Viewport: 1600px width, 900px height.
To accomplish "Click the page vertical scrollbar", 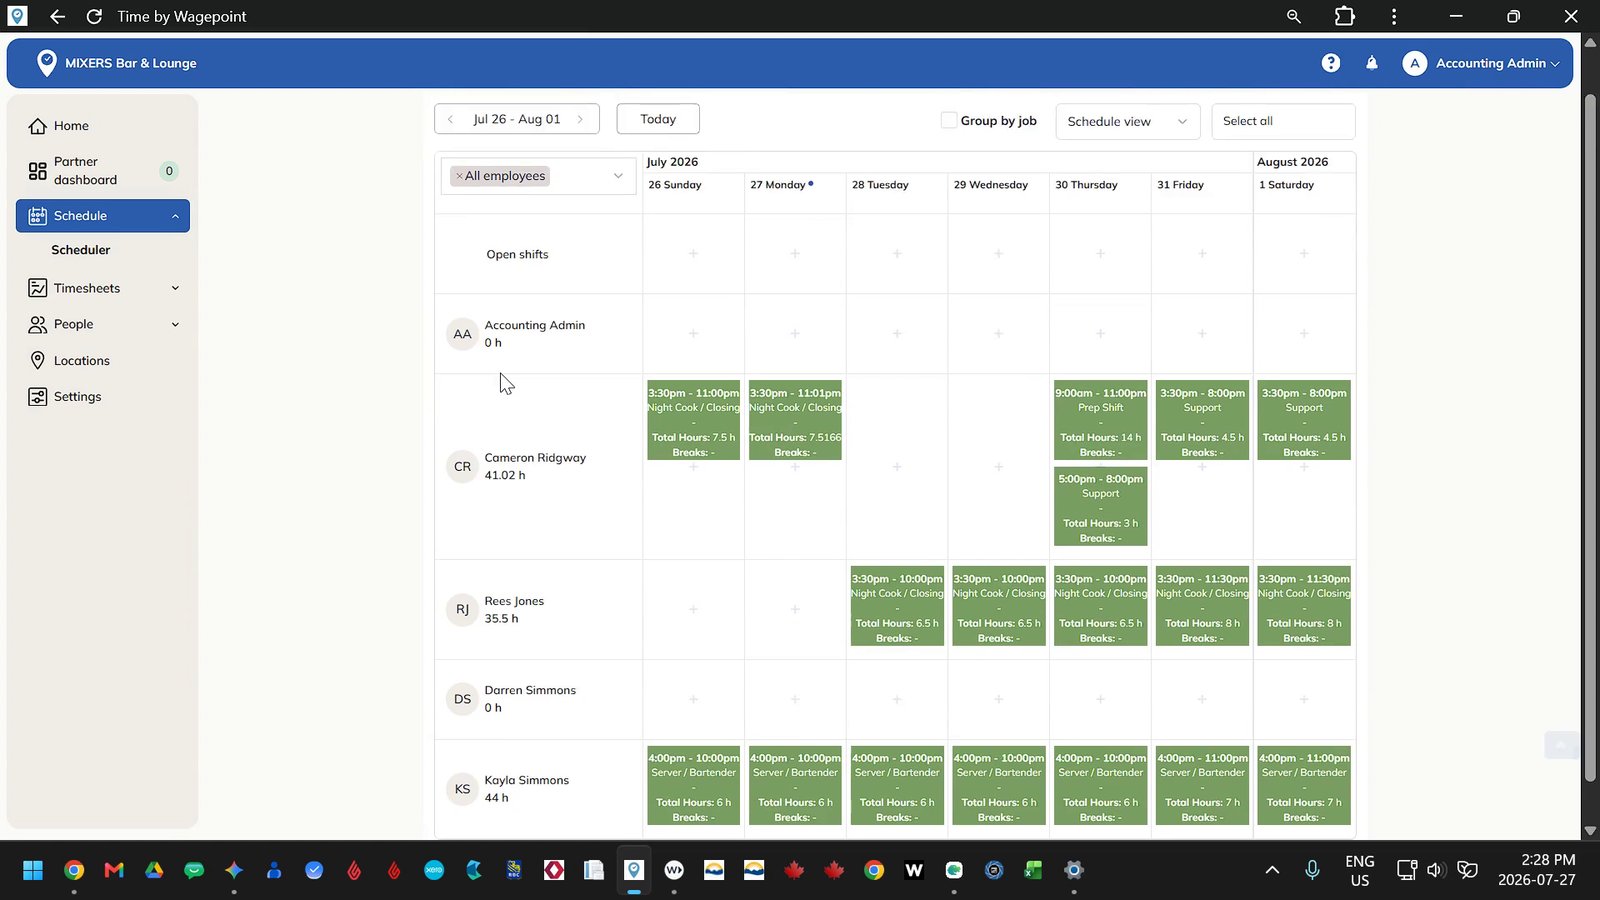I will click(1590, 437).
